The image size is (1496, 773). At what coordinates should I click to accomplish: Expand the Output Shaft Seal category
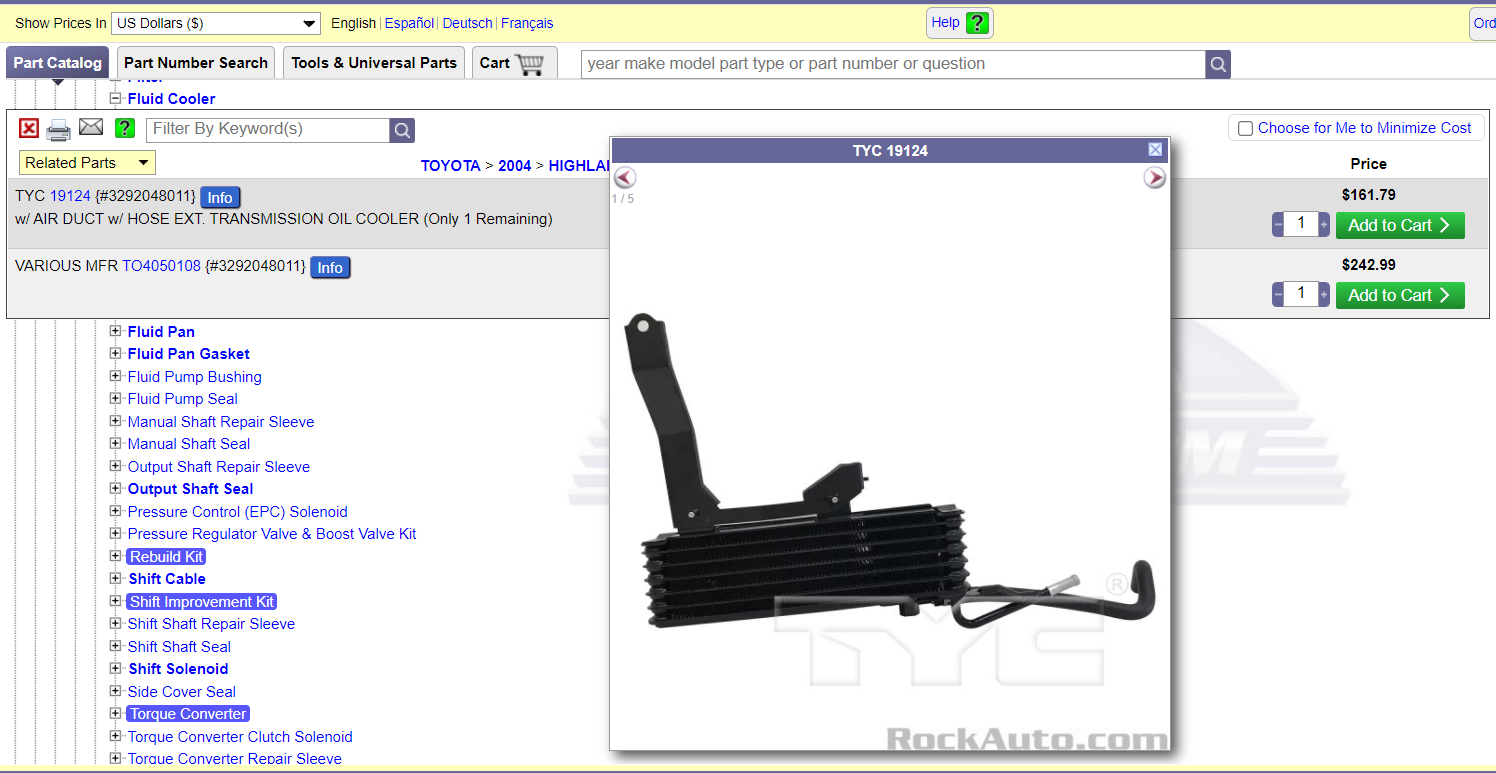(115, 489)
